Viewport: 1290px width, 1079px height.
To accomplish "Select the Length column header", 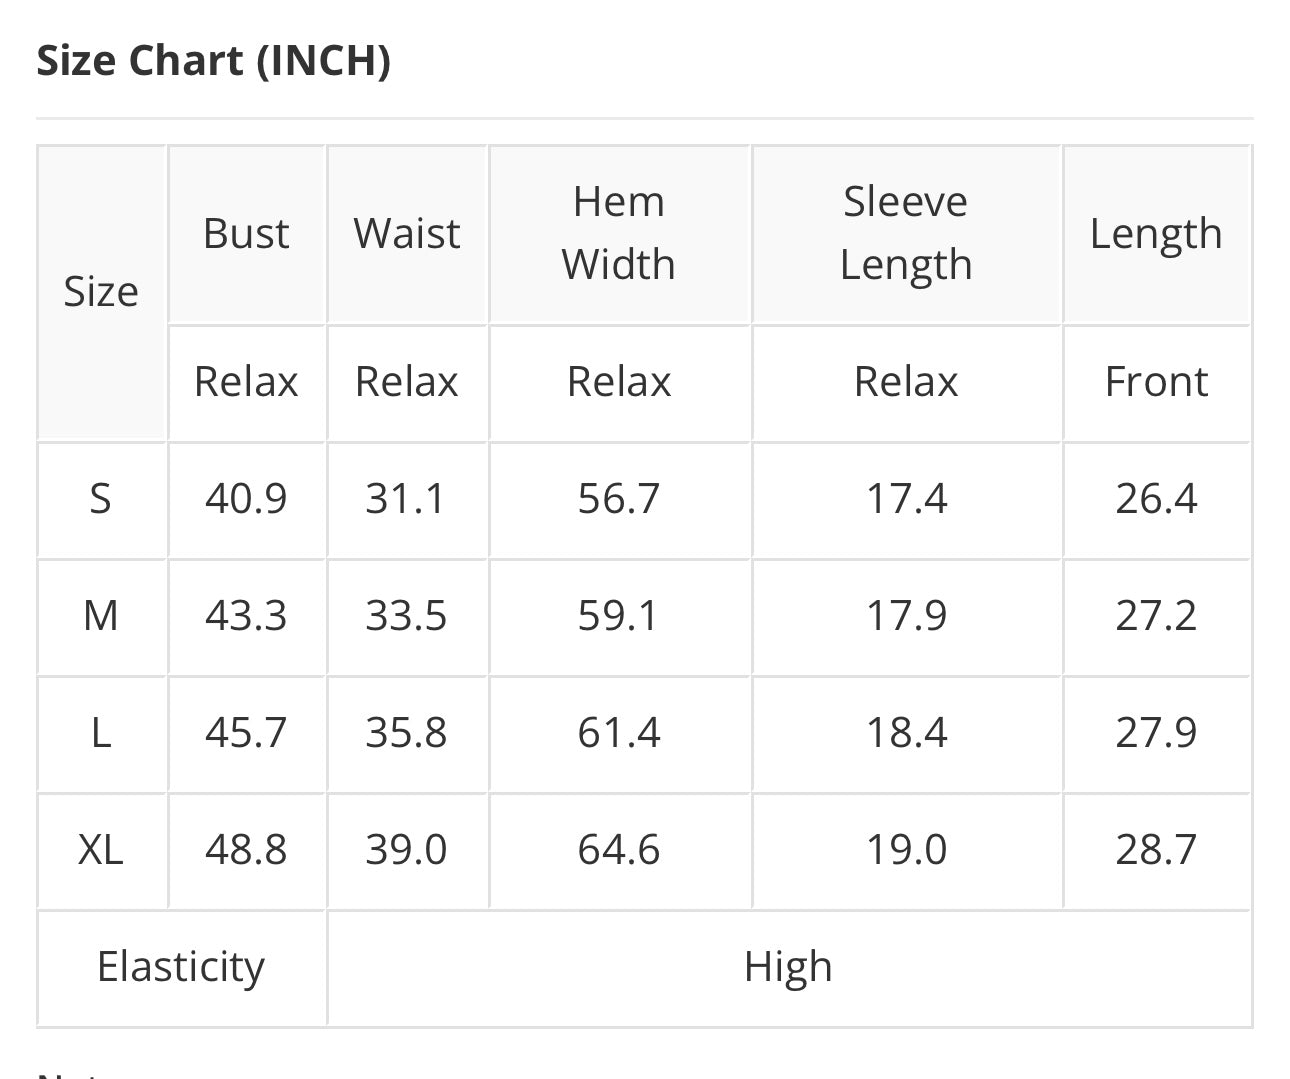I will tap(1155, 234).
